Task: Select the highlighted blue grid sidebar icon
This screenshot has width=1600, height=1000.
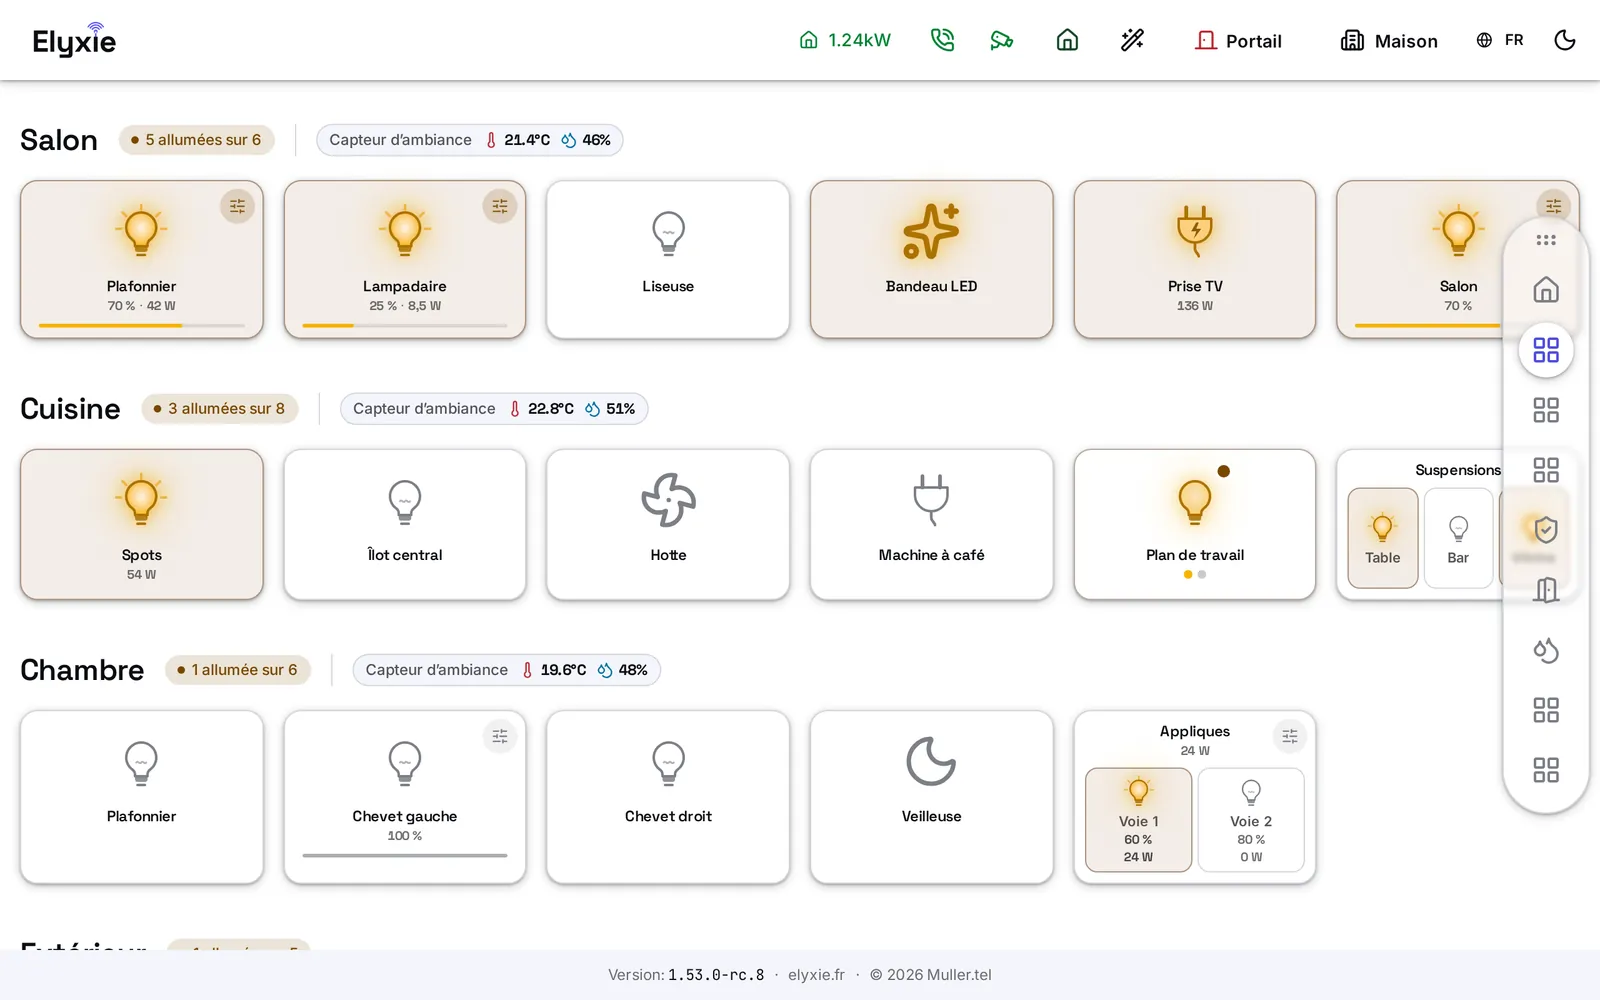Action: click(1546, 350)
